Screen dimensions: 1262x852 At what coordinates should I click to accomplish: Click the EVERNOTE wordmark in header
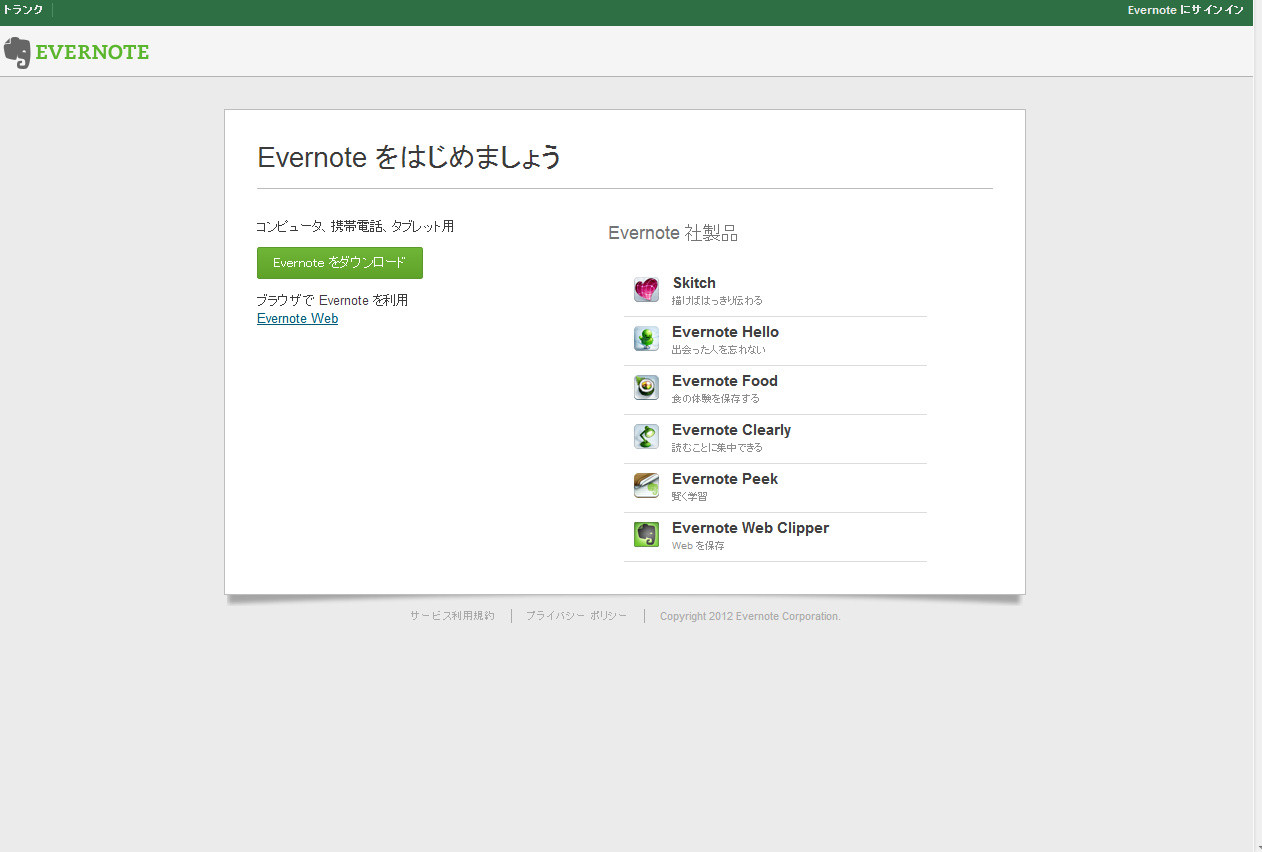[x=92, y=53]
